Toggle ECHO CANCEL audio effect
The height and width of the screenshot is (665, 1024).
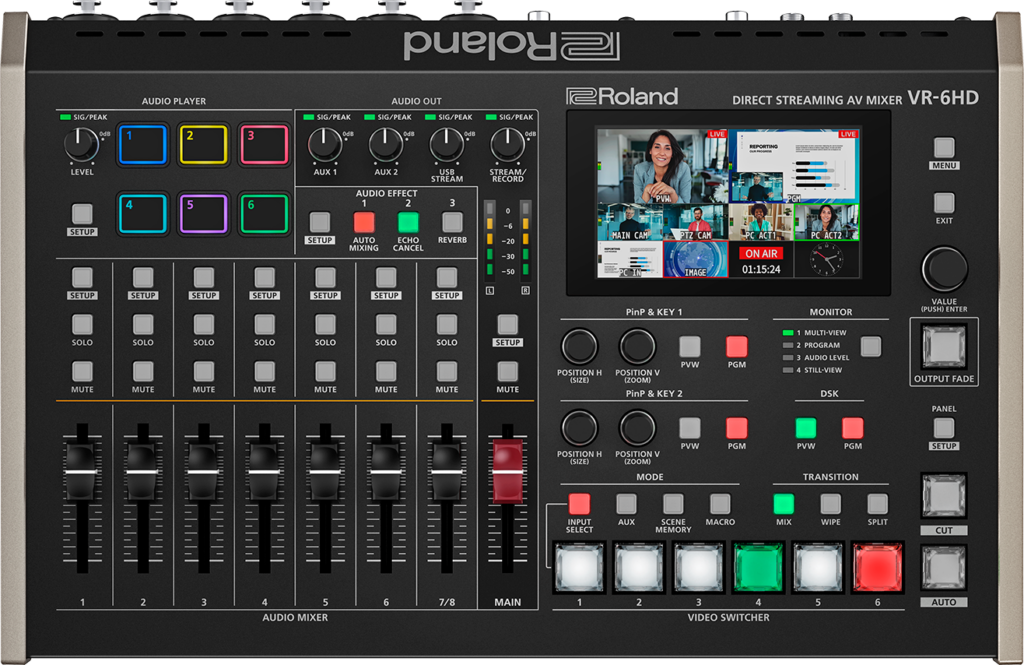click(408, 222)
